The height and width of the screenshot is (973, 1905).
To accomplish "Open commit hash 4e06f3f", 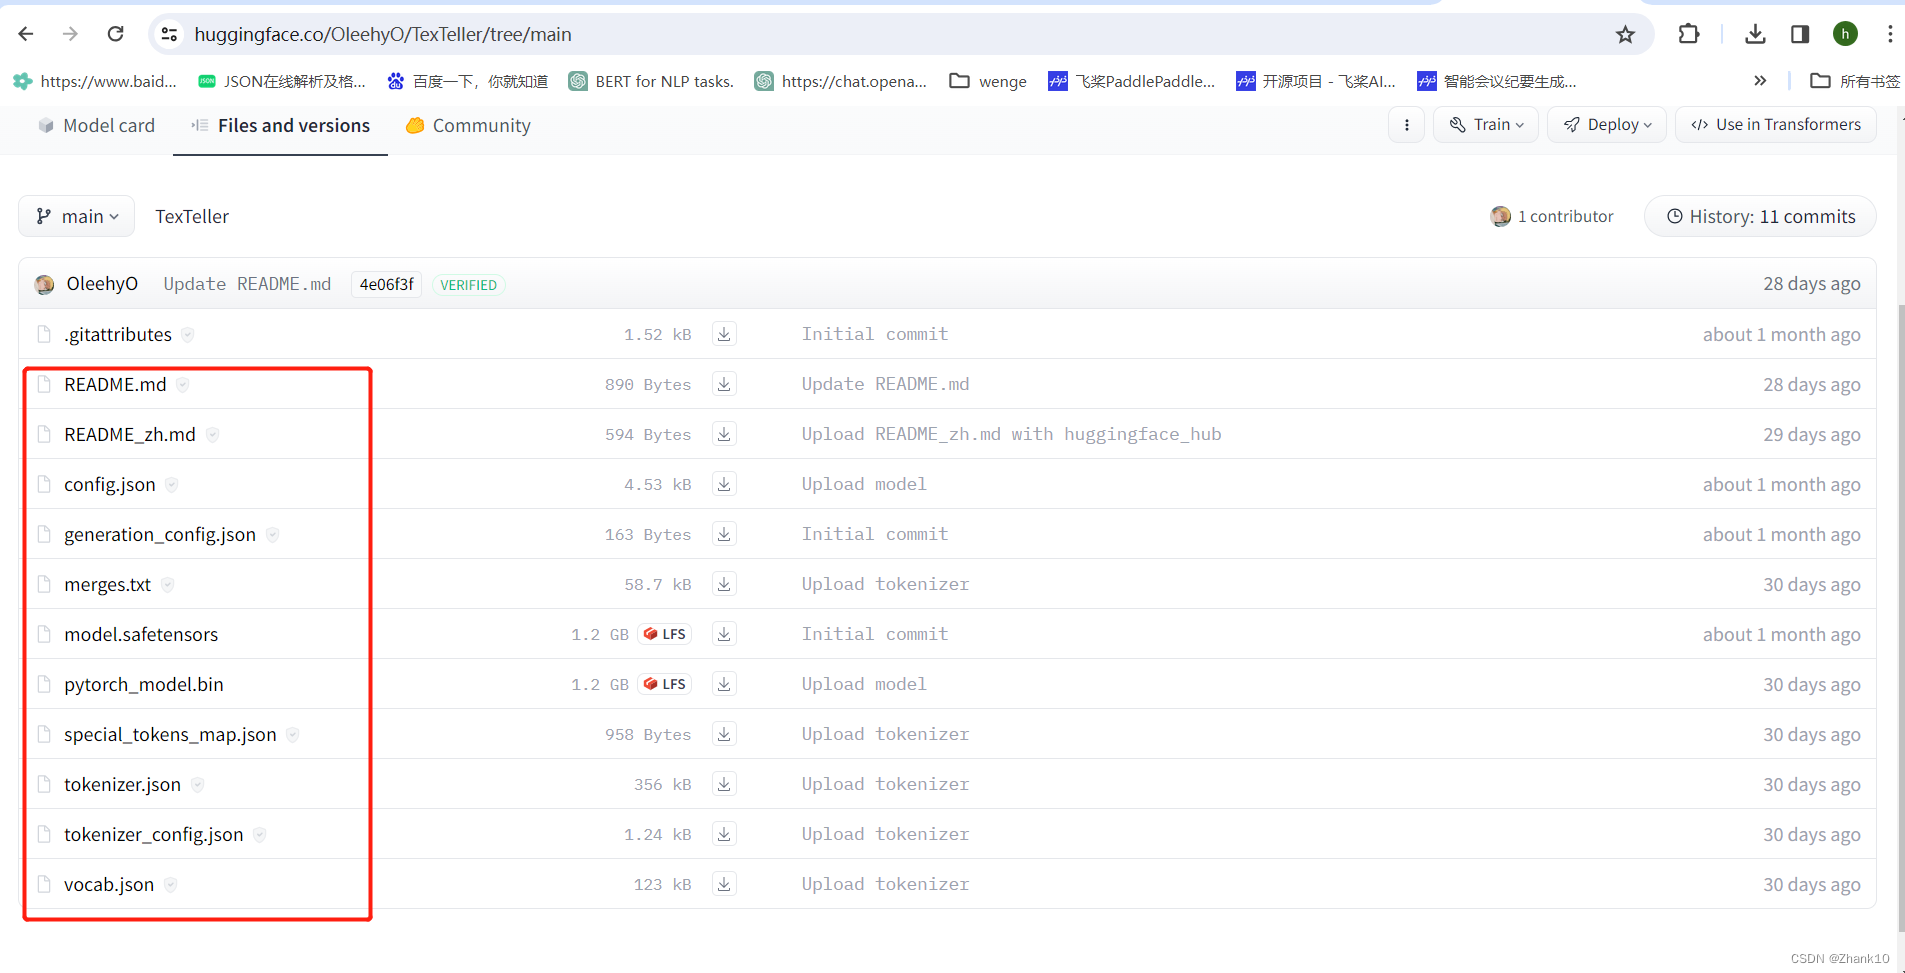I will click(386, 284).
